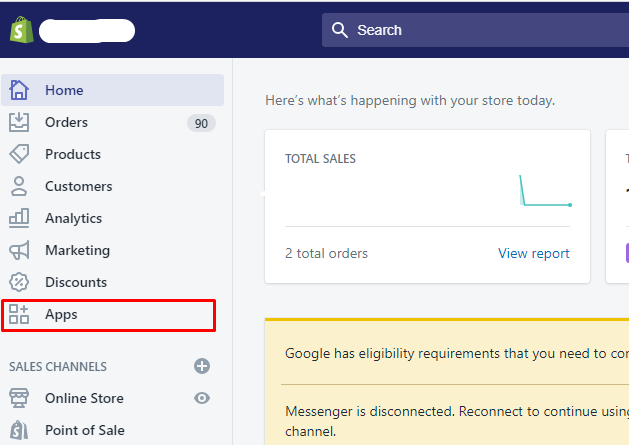629x445 pixels.
Task: Click the Analytics bar chart icon
Action: 19,218
